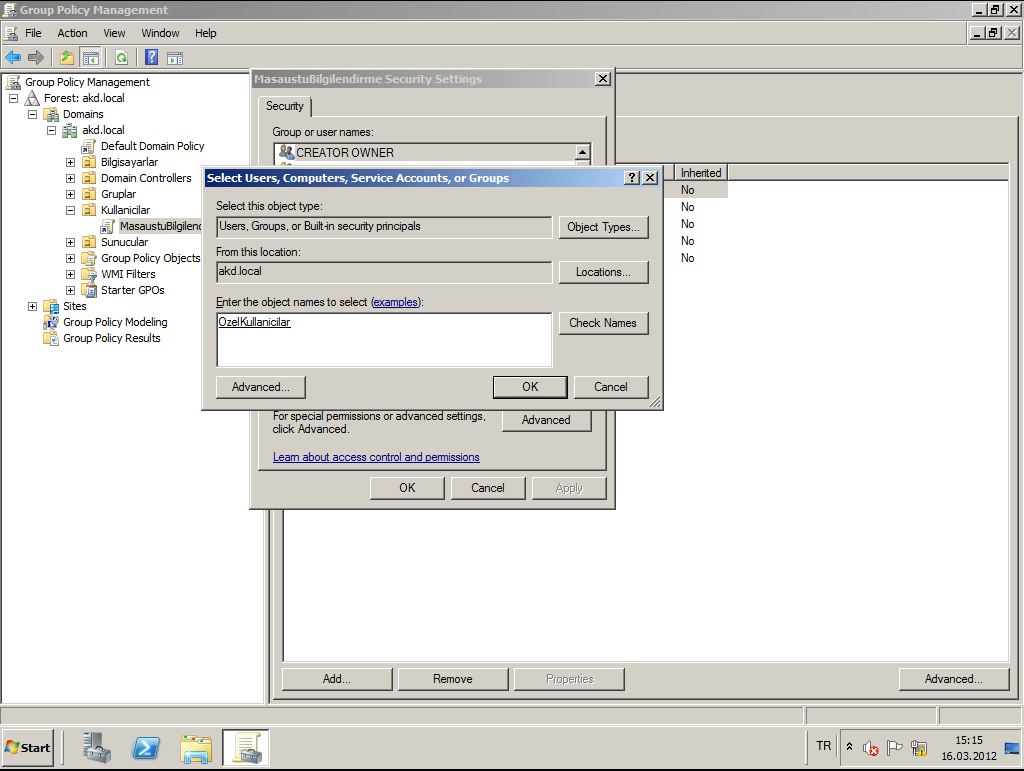Viewport: 1024px width, 771px height.
Task: Click the Default Domain Policy GPO icon
Action: coord(89,146)
